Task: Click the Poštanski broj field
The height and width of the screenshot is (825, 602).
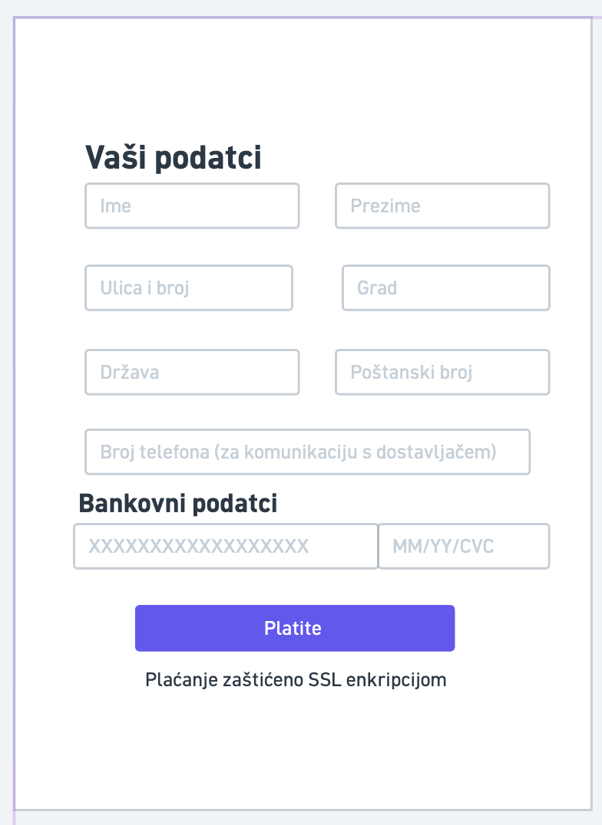Action: tap(443, 372)
